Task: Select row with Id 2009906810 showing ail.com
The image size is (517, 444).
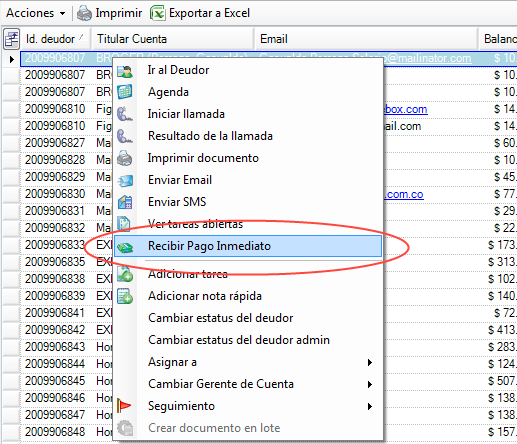Action: 55,126
